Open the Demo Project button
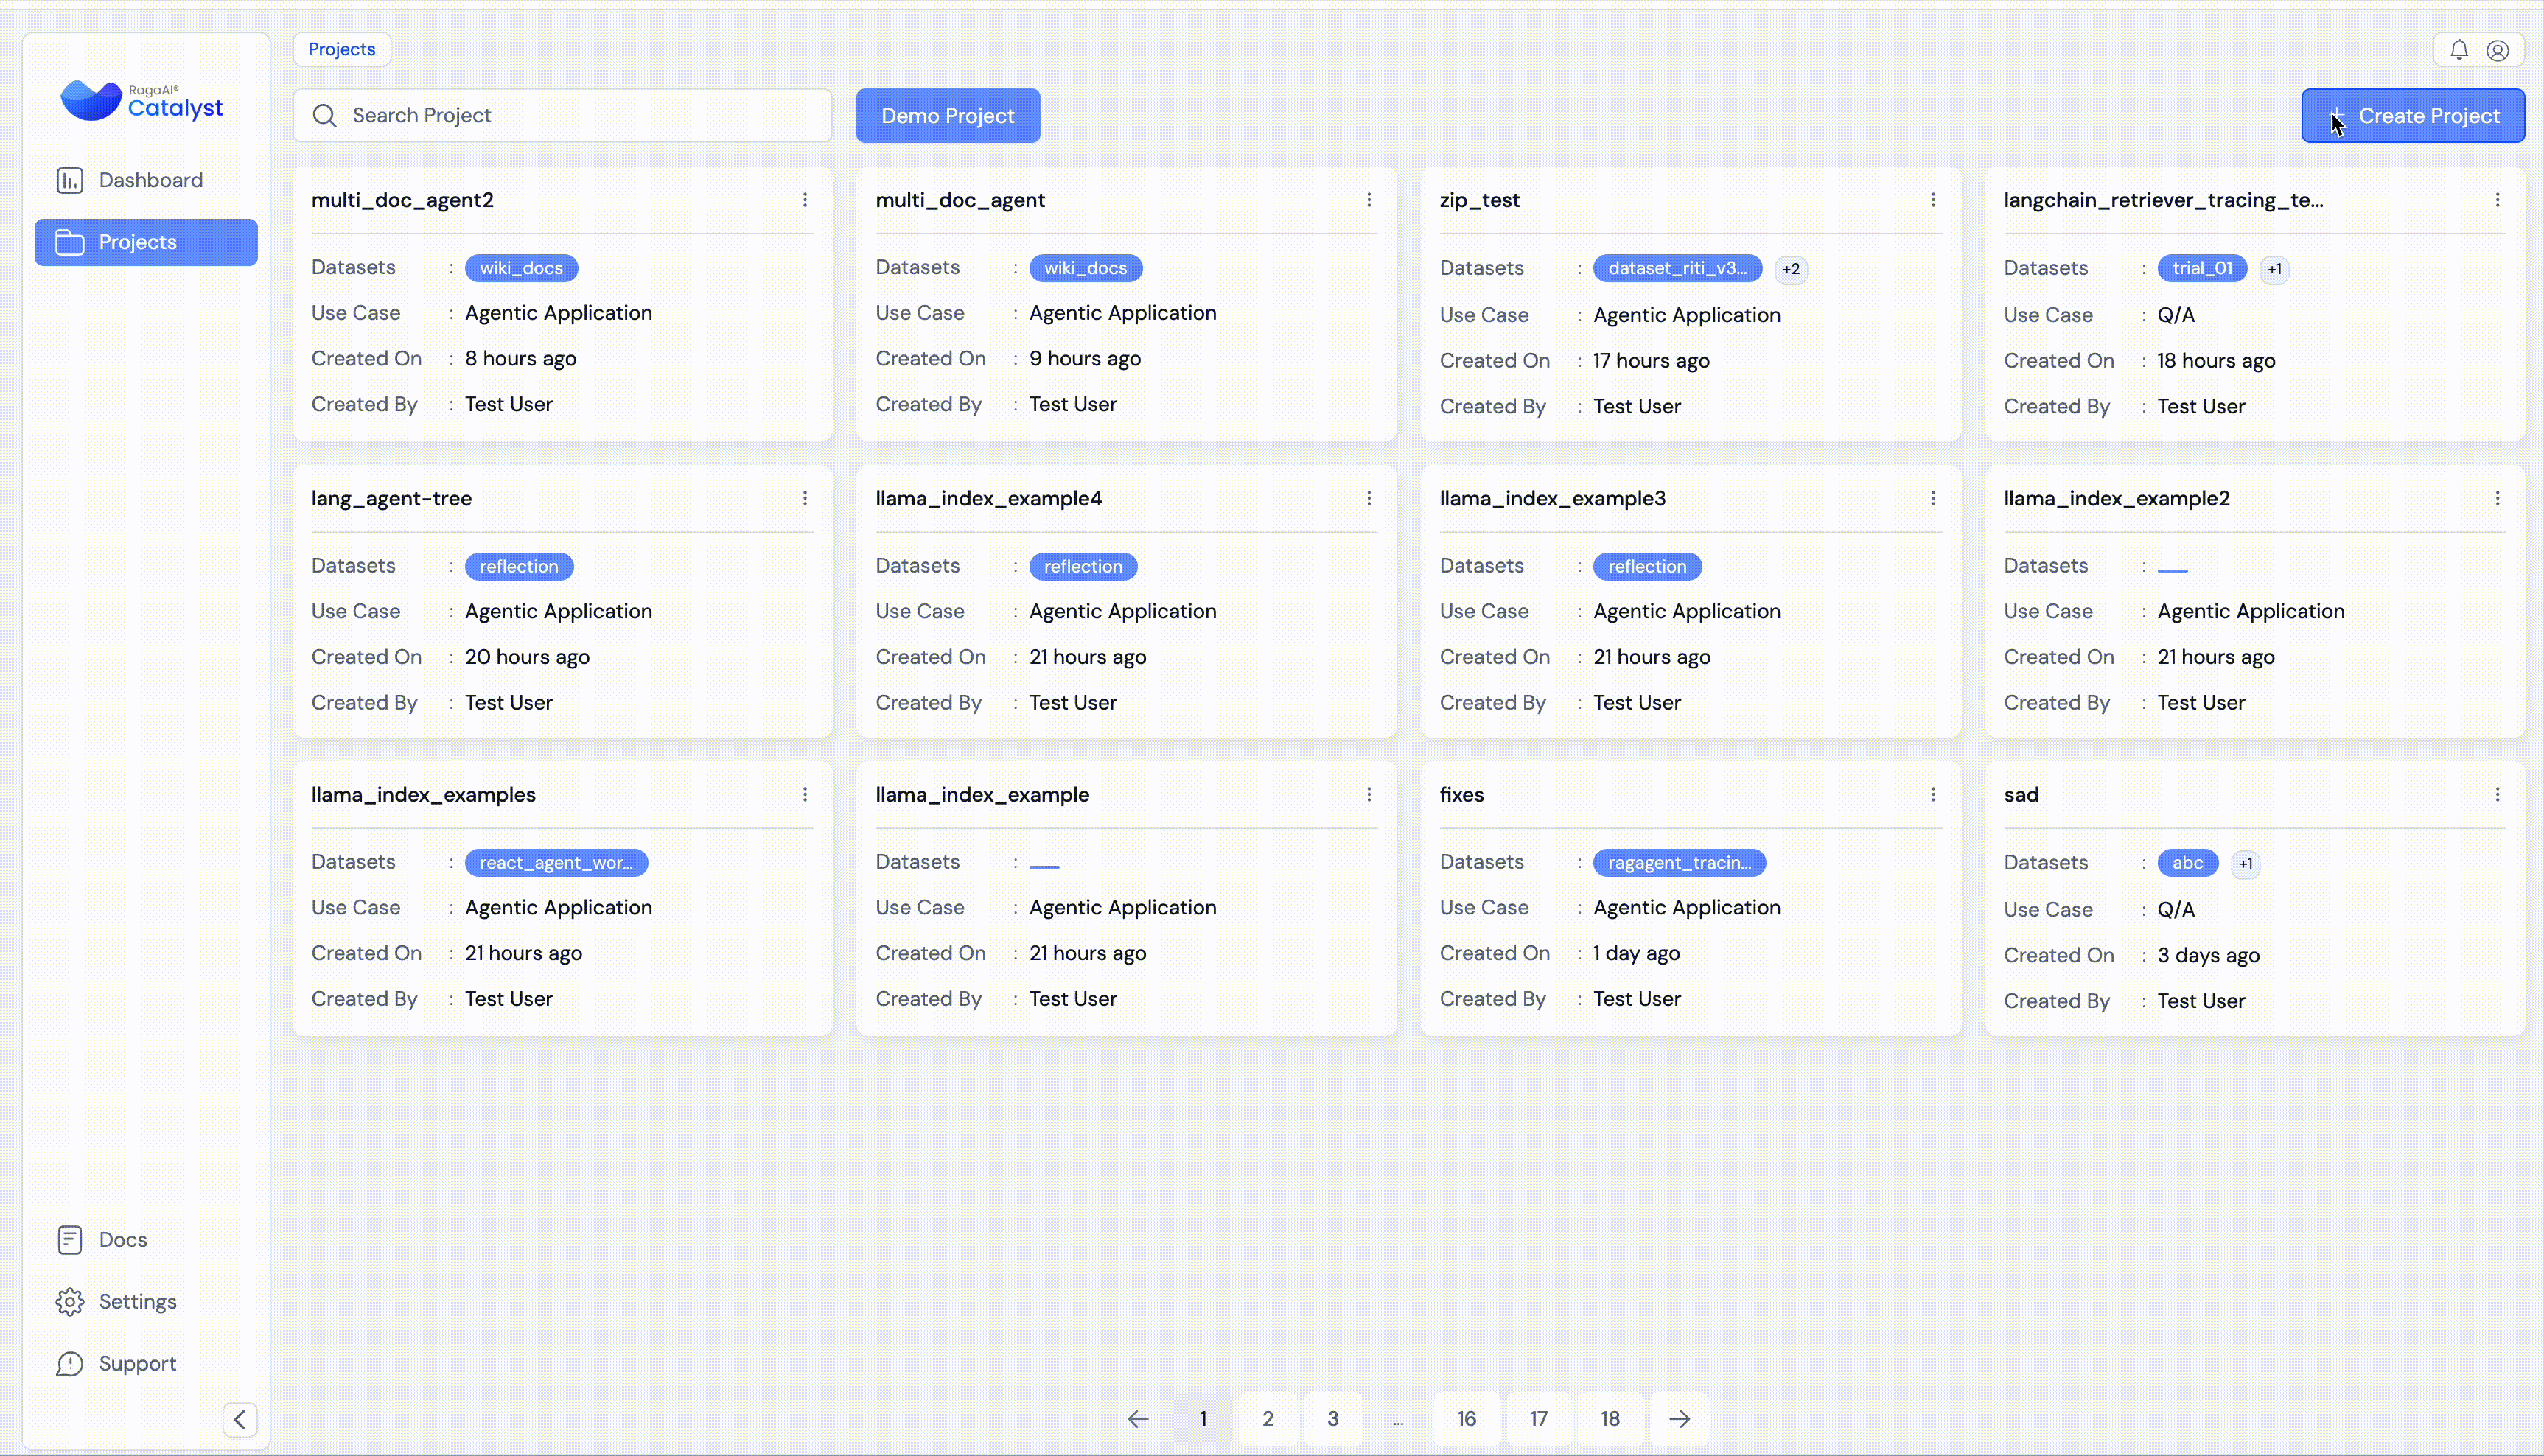The width and height of the screenshot is (2544, 1456). pyautogui.click(x=947, y=116)
